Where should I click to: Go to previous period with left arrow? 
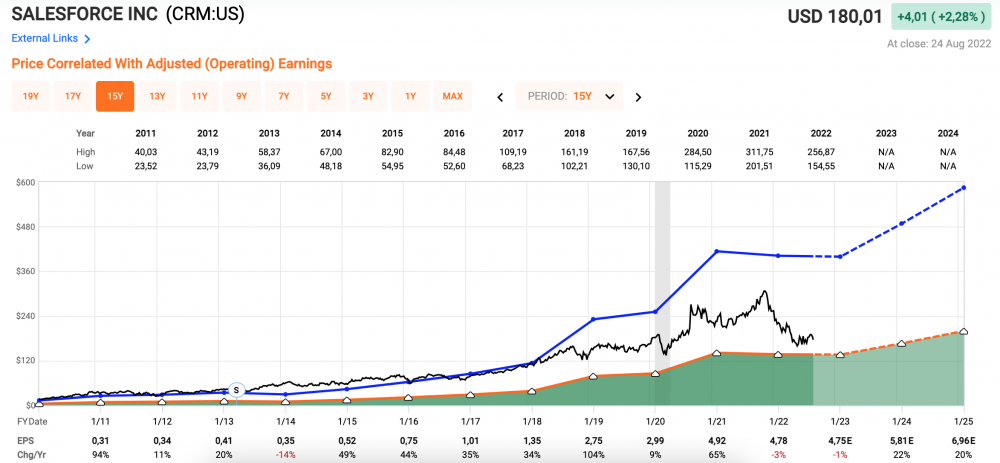pyautogui.click(x=501, y=97)
